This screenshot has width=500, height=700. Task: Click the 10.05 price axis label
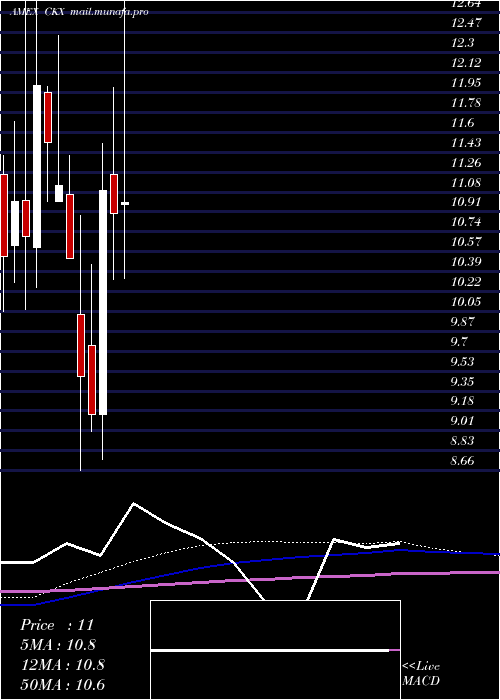point(466,302)
